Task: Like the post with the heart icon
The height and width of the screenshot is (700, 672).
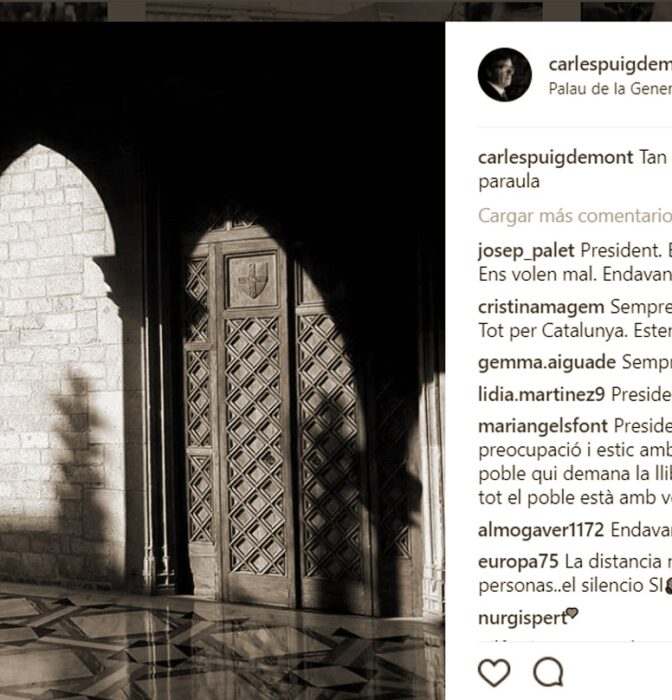Action: tap(494, 672)
